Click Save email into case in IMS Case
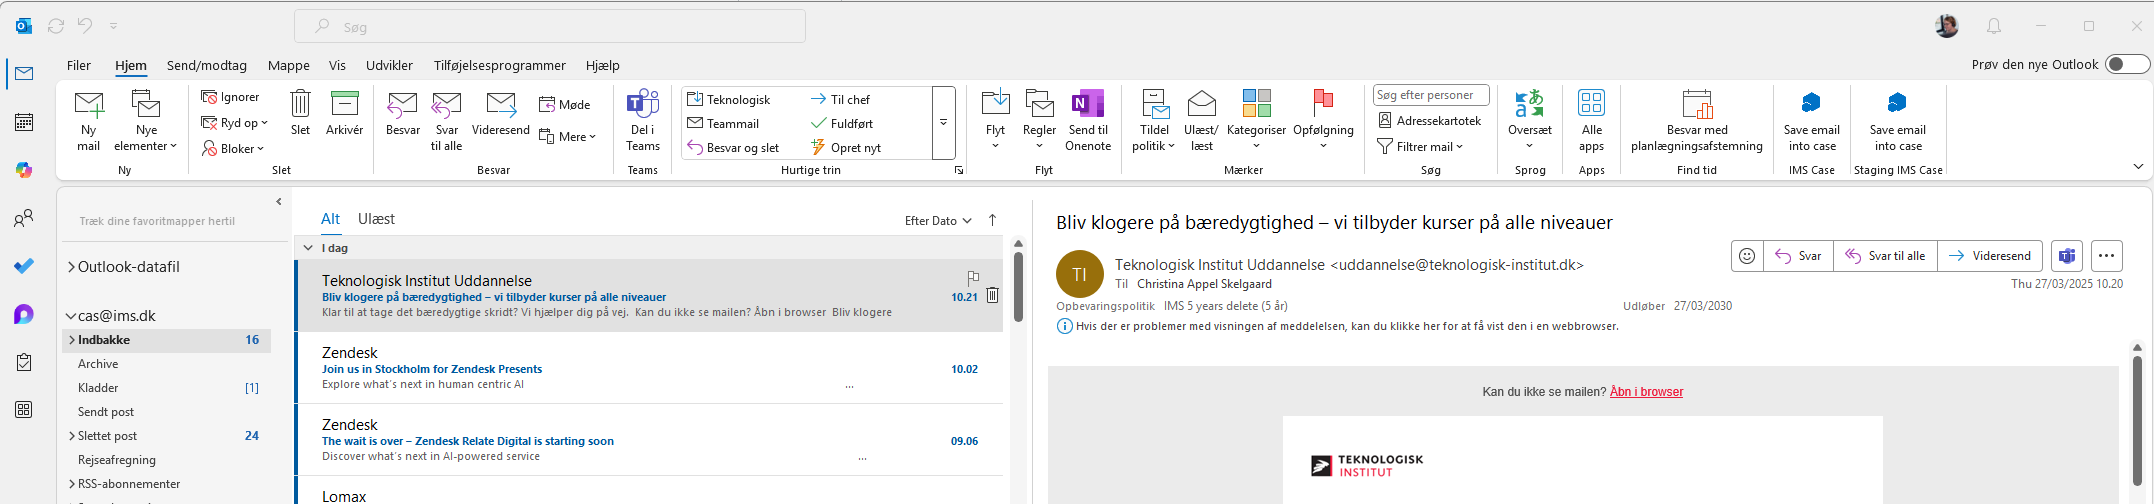This screenshot has width=2154, height=504. pyautogui.click(x=1811, y=121)
